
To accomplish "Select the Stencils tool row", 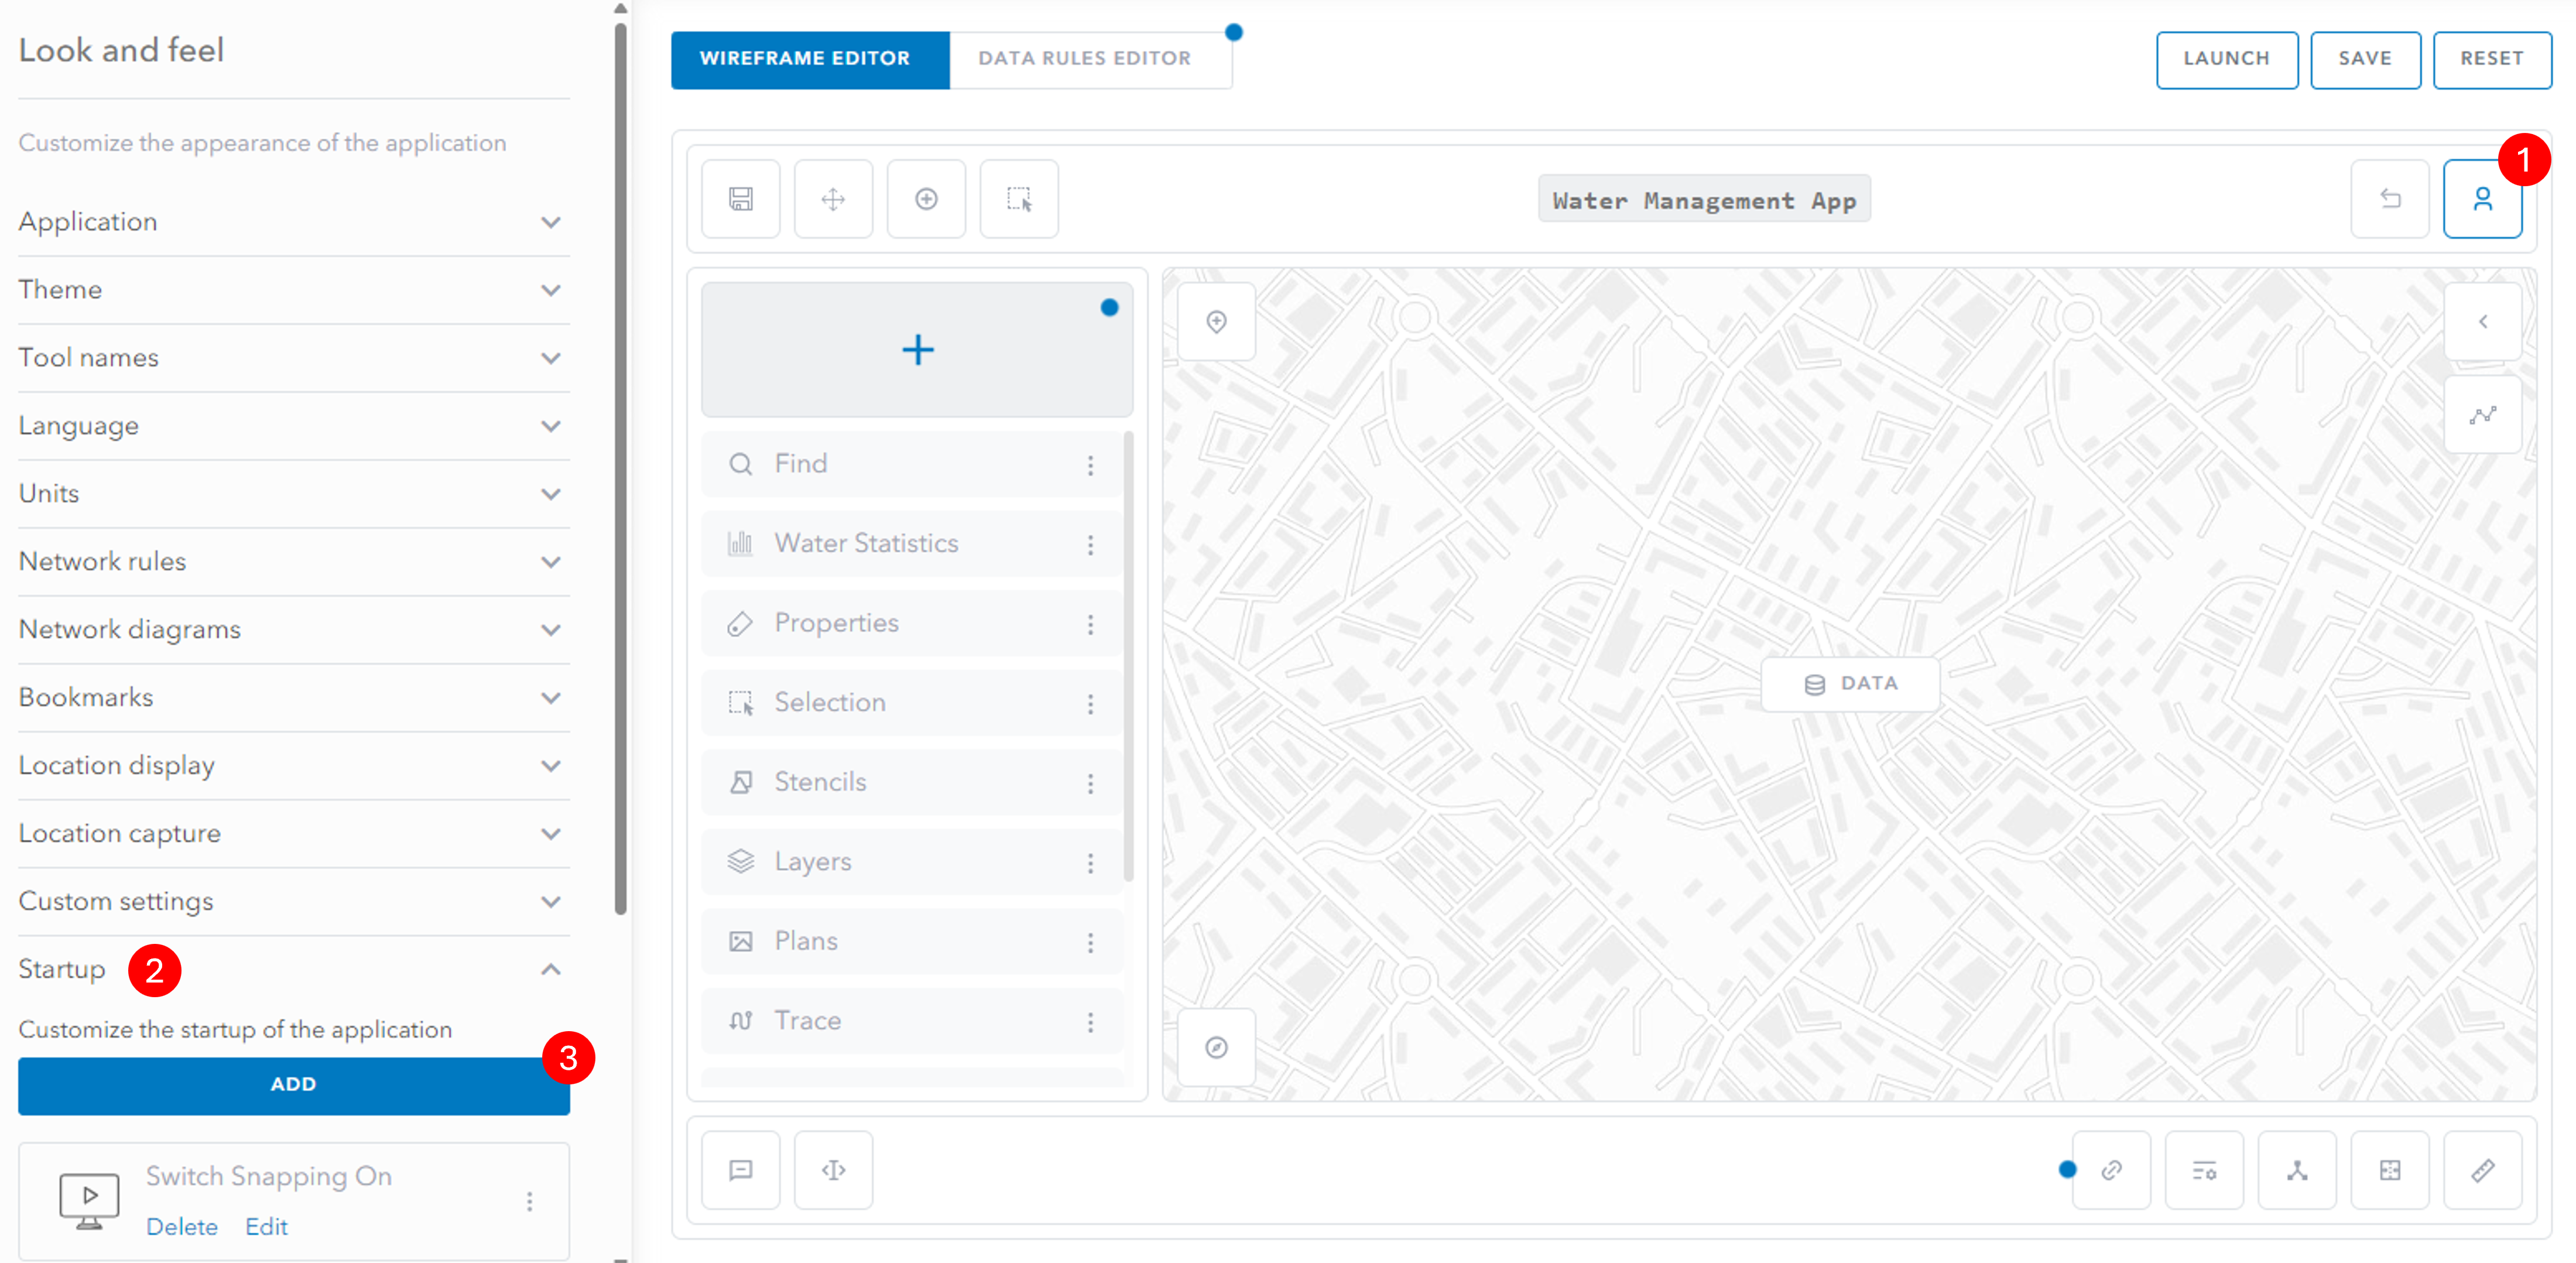I will point(911,782).
